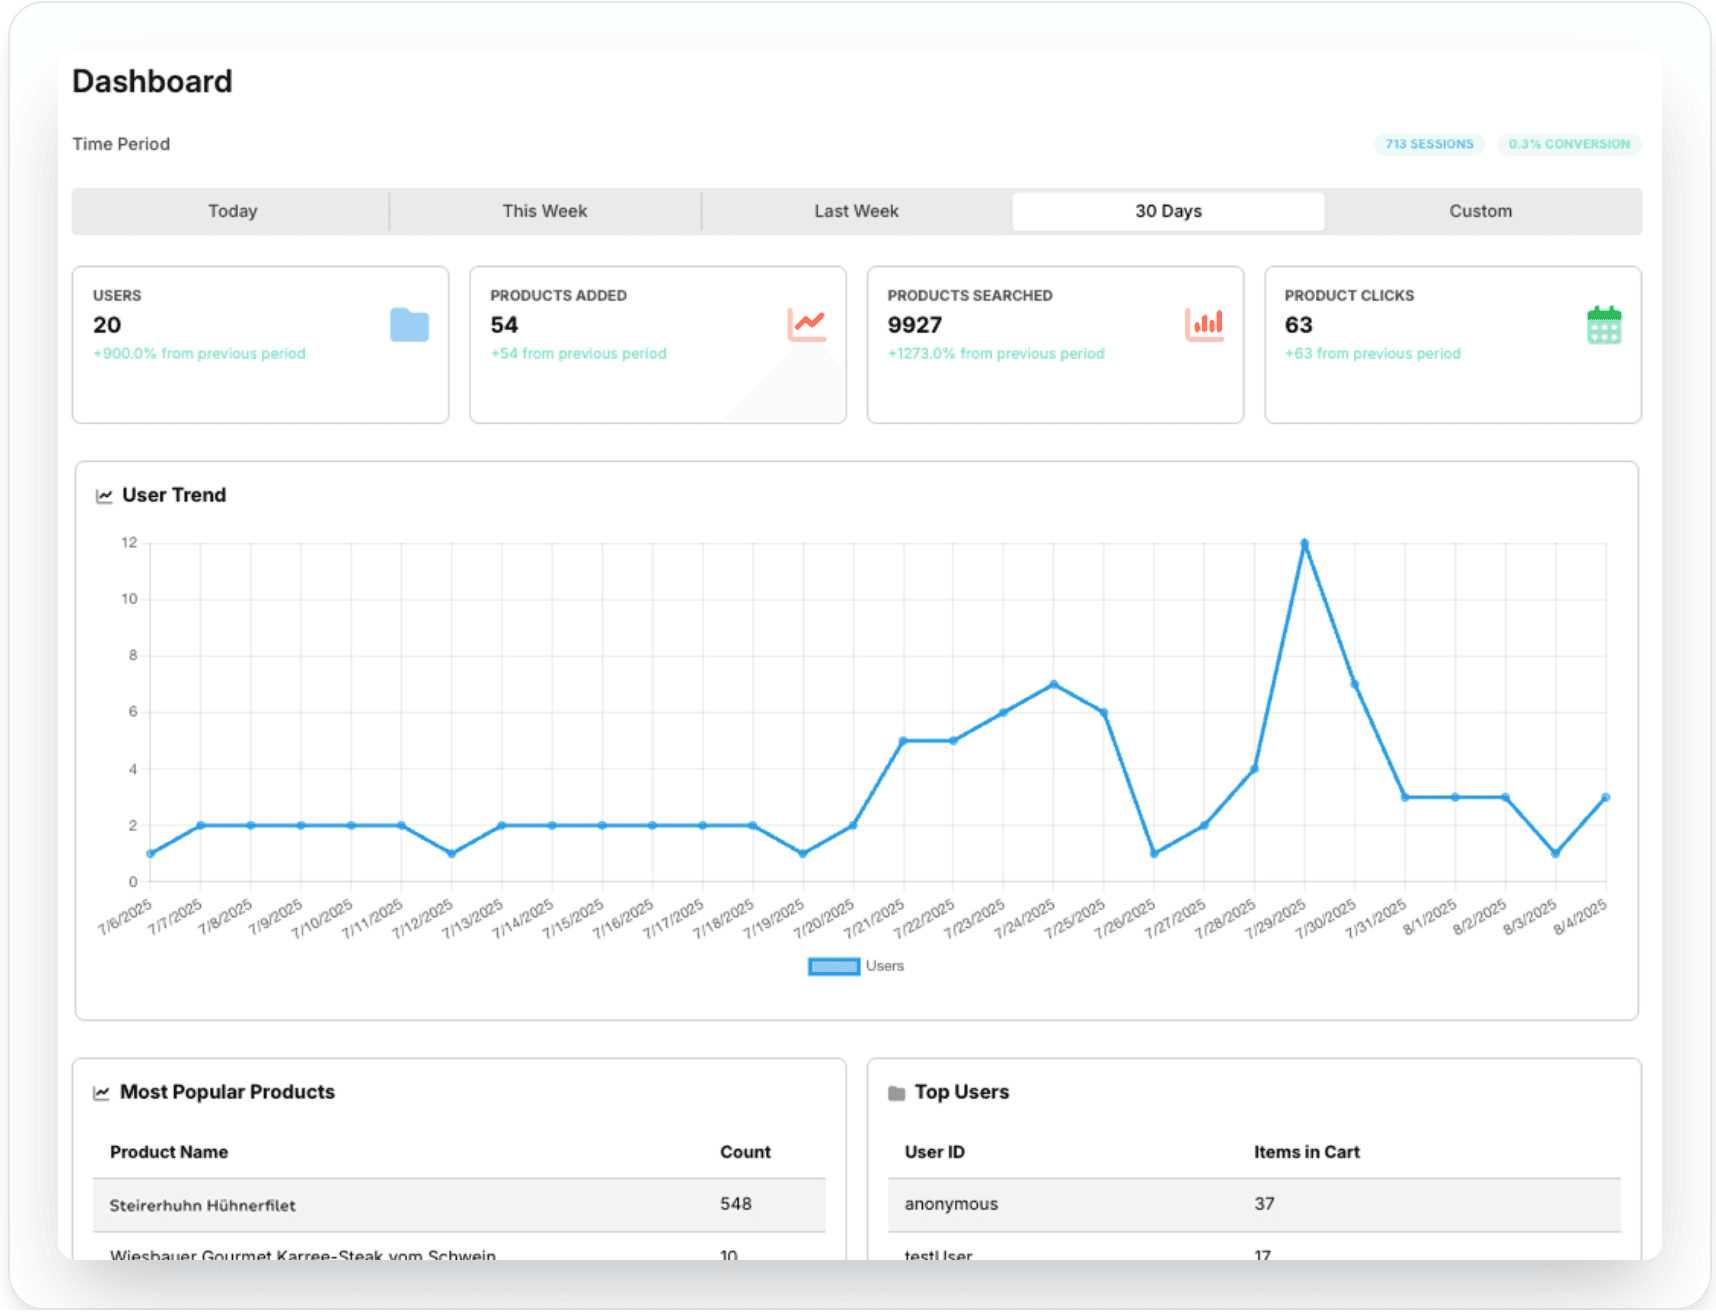This screenshot has height=1312, width=1716.
Task: Click the User ID column header
Action: tap(935, 1152)
